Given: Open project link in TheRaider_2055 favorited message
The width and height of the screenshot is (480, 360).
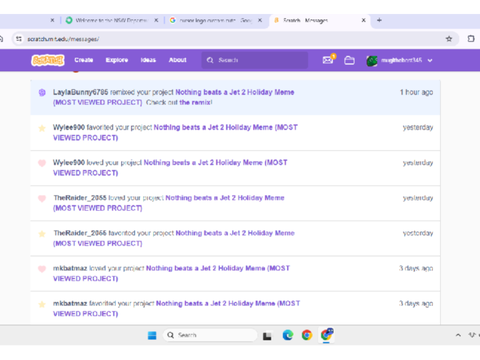Looking at the screenshot, I should pos(174,238).
